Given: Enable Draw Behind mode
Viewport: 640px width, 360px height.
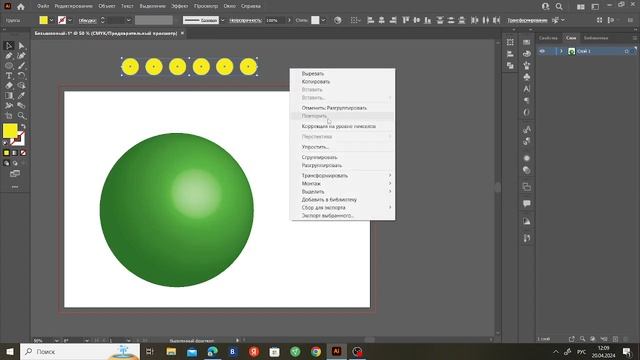Looking at the screenshot, I should [x=15, y=163].
